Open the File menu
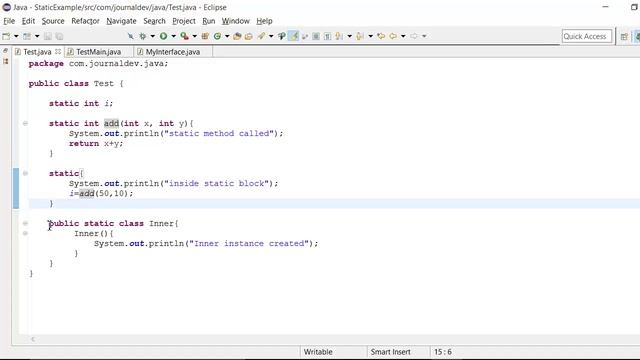The image size is (640, 360). (9, 21)
